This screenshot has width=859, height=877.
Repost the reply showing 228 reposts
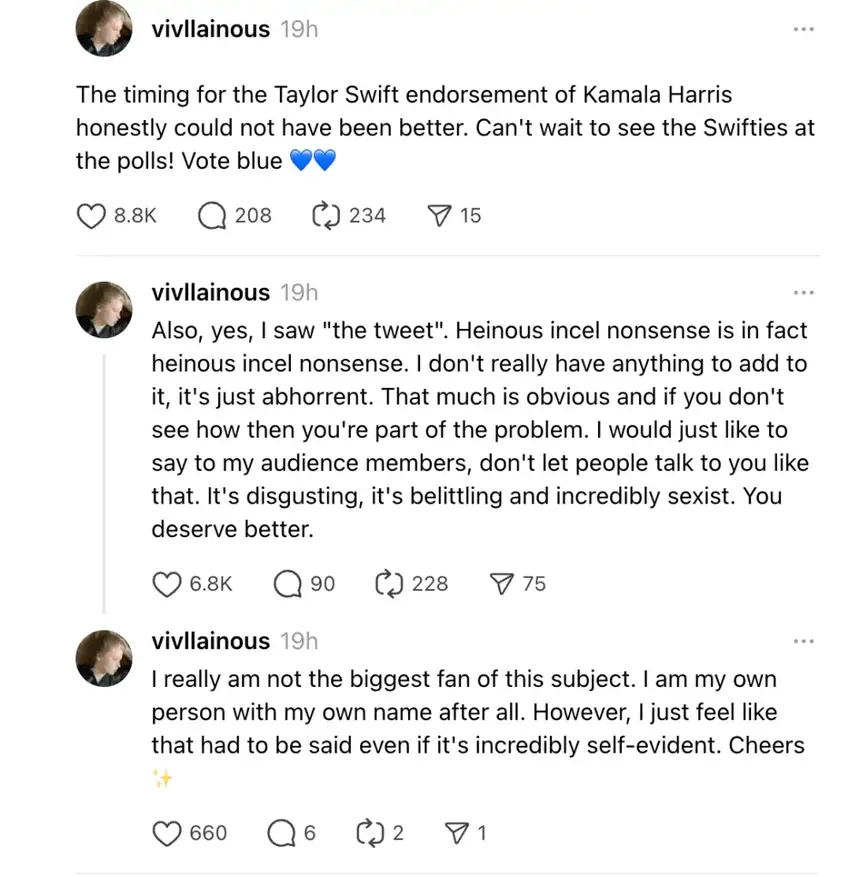pyautogui.click(x=389, y=584)
